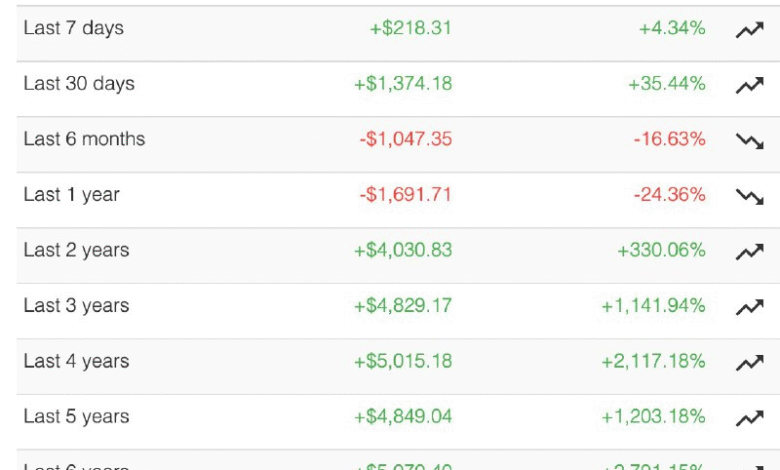The width and height of the screenshot is (780, 470).
Task: Click the +$5,015.18 change amount
Action: (x=403, y=361)
